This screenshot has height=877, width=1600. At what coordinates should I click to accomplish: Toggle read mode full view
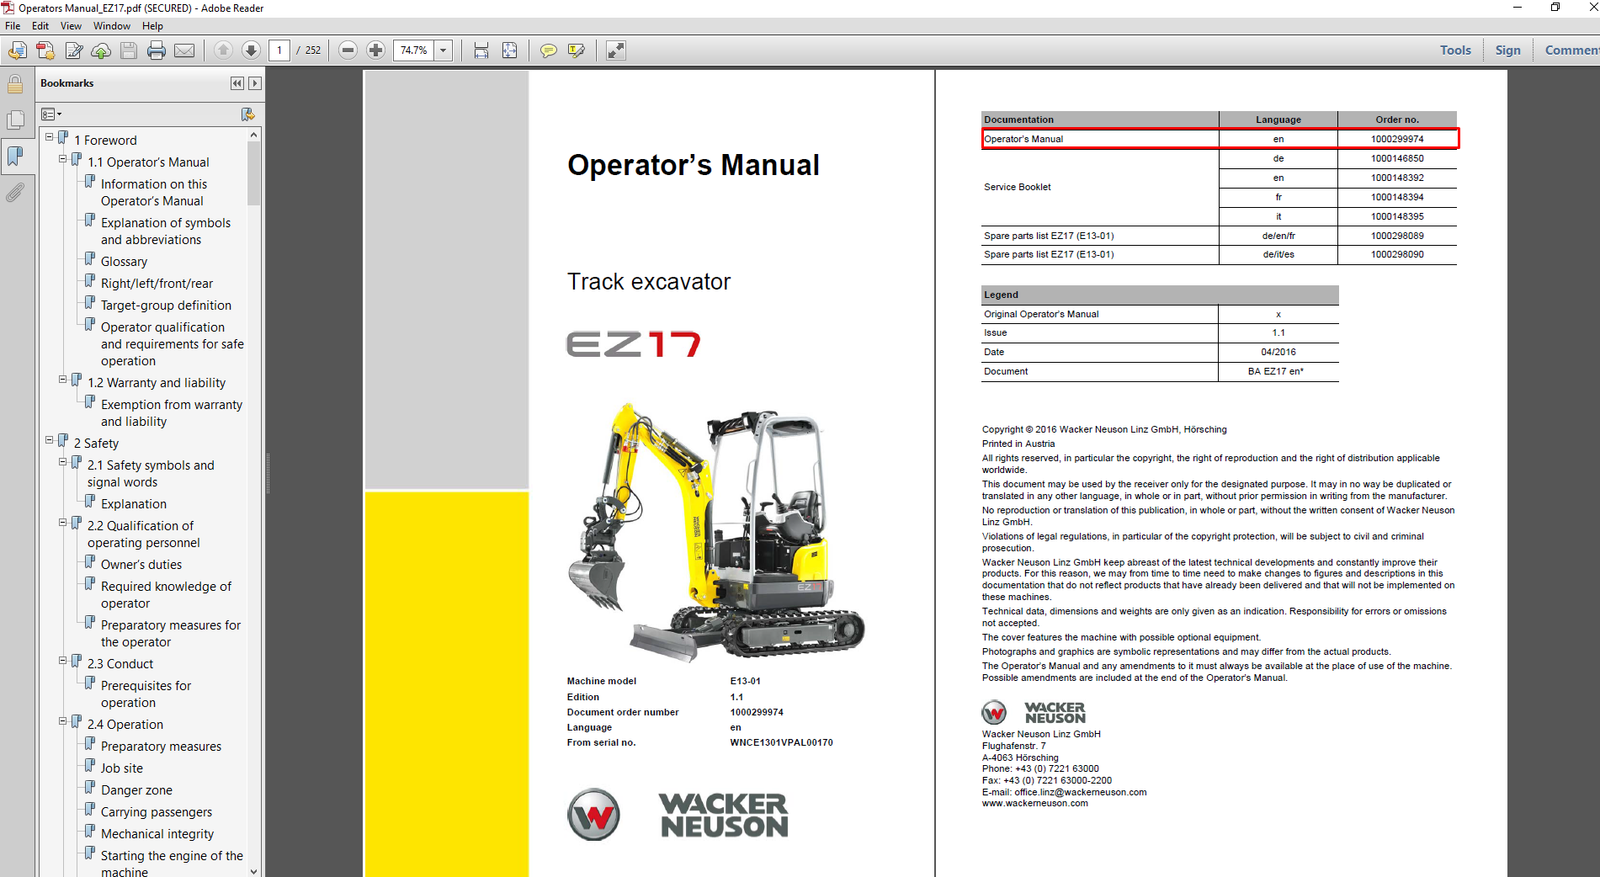[616, 50]
